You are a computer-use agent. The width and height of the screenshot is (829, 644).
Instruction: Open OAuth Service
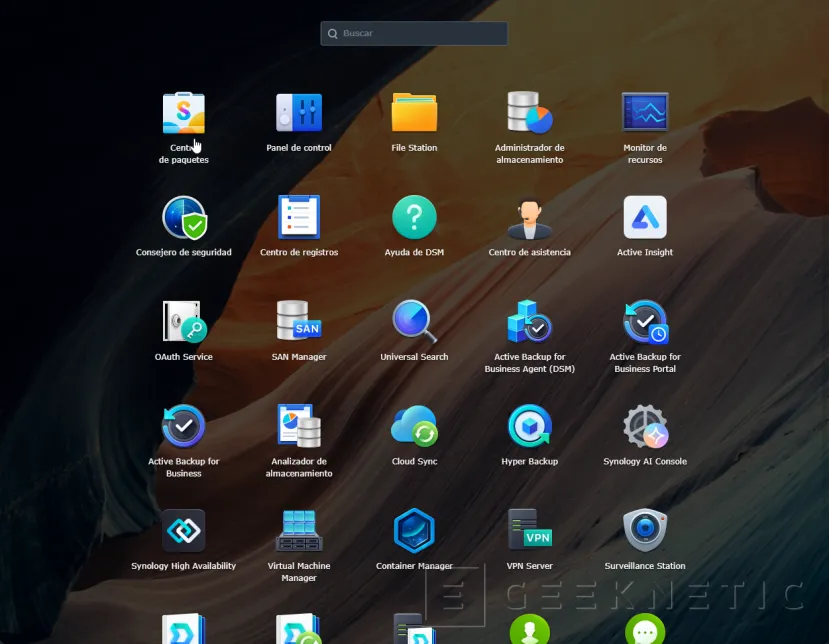click(184, 322)
